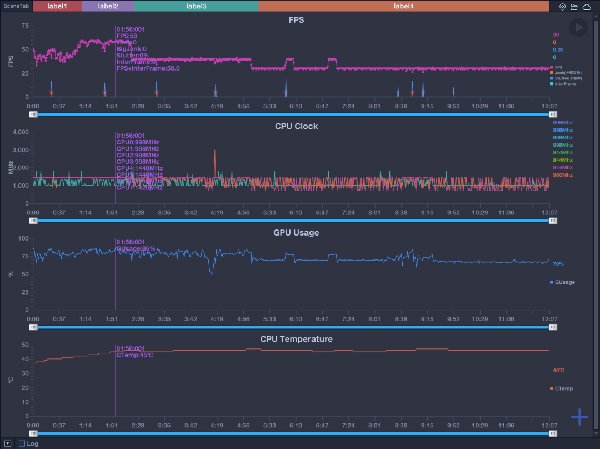Select the label3 scene segment
This screenshot has width=600, height=449.
[196, 6]
